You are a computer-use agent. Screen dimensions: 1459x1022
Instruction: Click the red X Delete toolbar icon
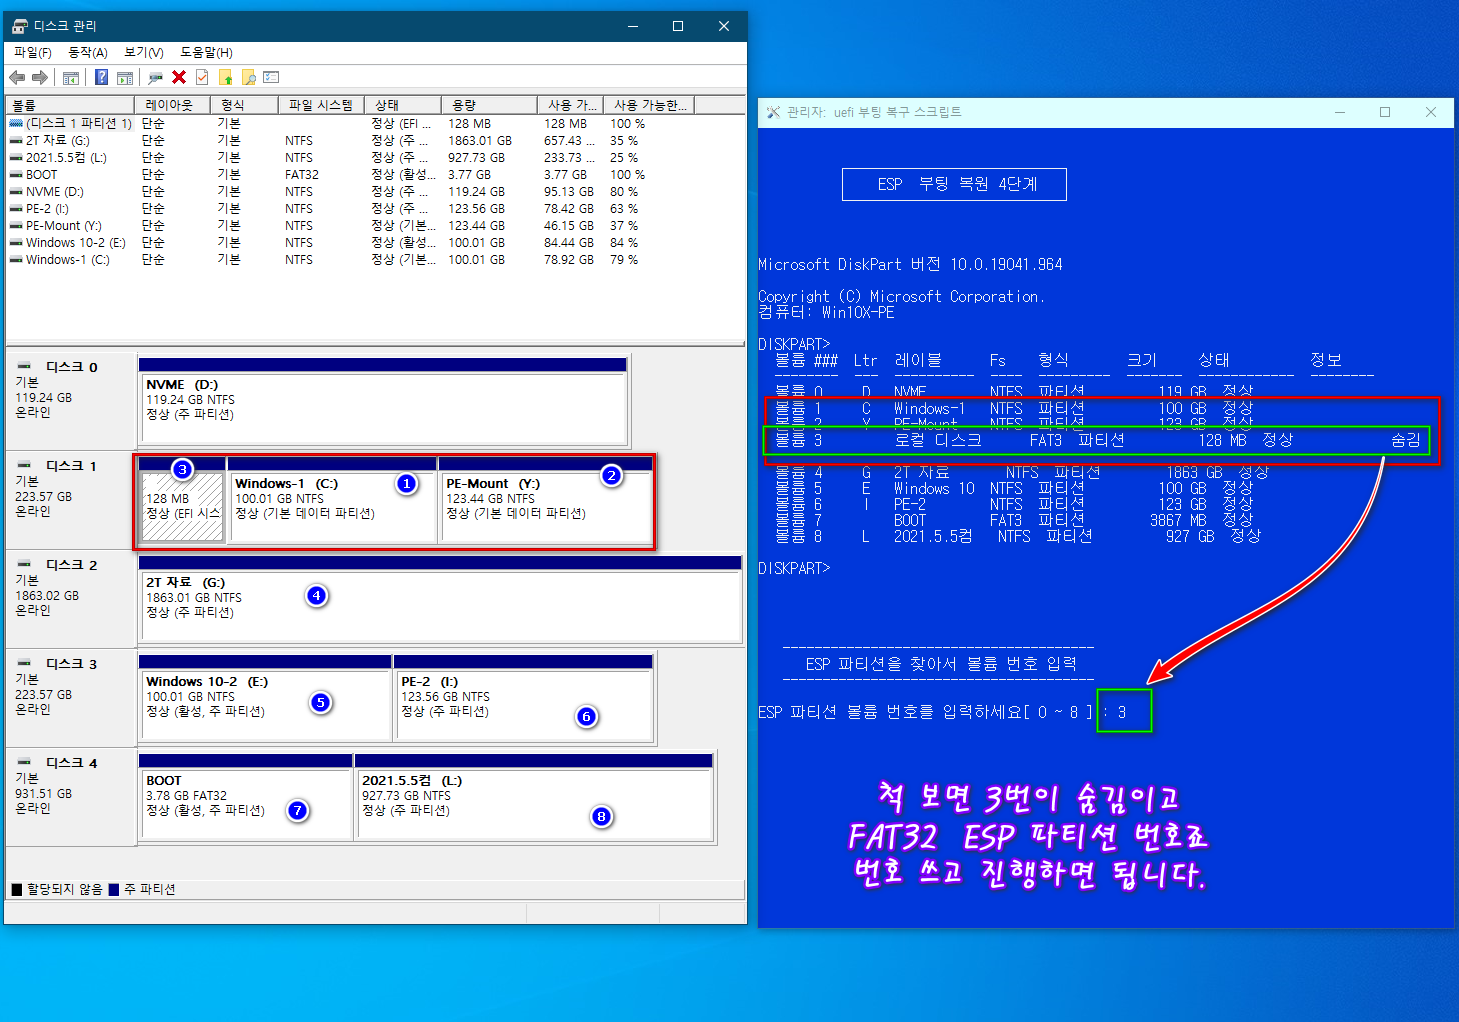[179, 77]
